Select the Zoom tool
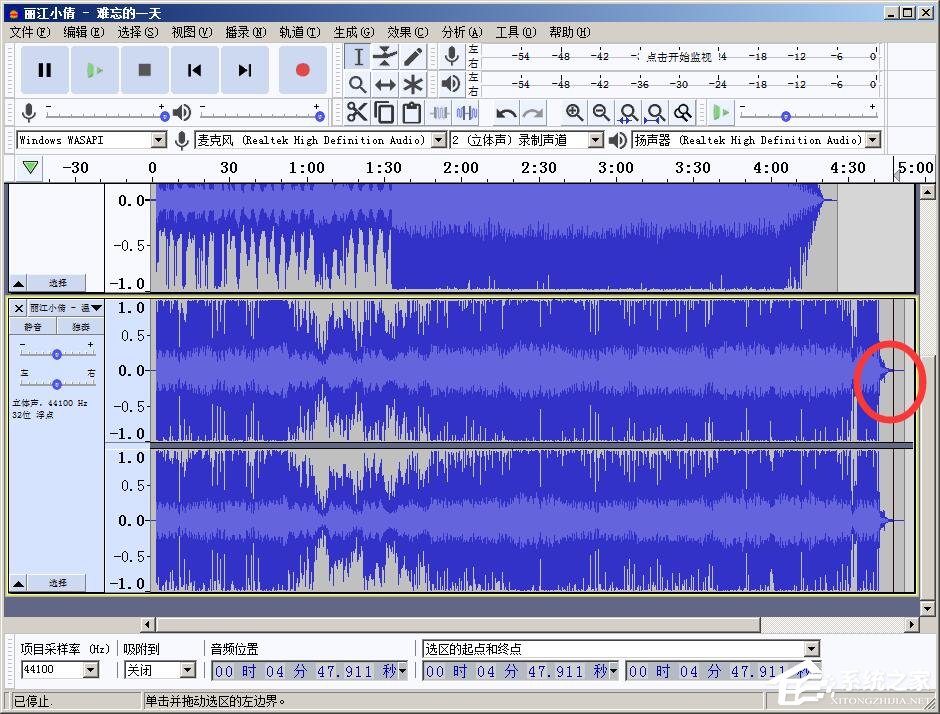The height and width of the screenshot is (714, 940). point(357,84)
